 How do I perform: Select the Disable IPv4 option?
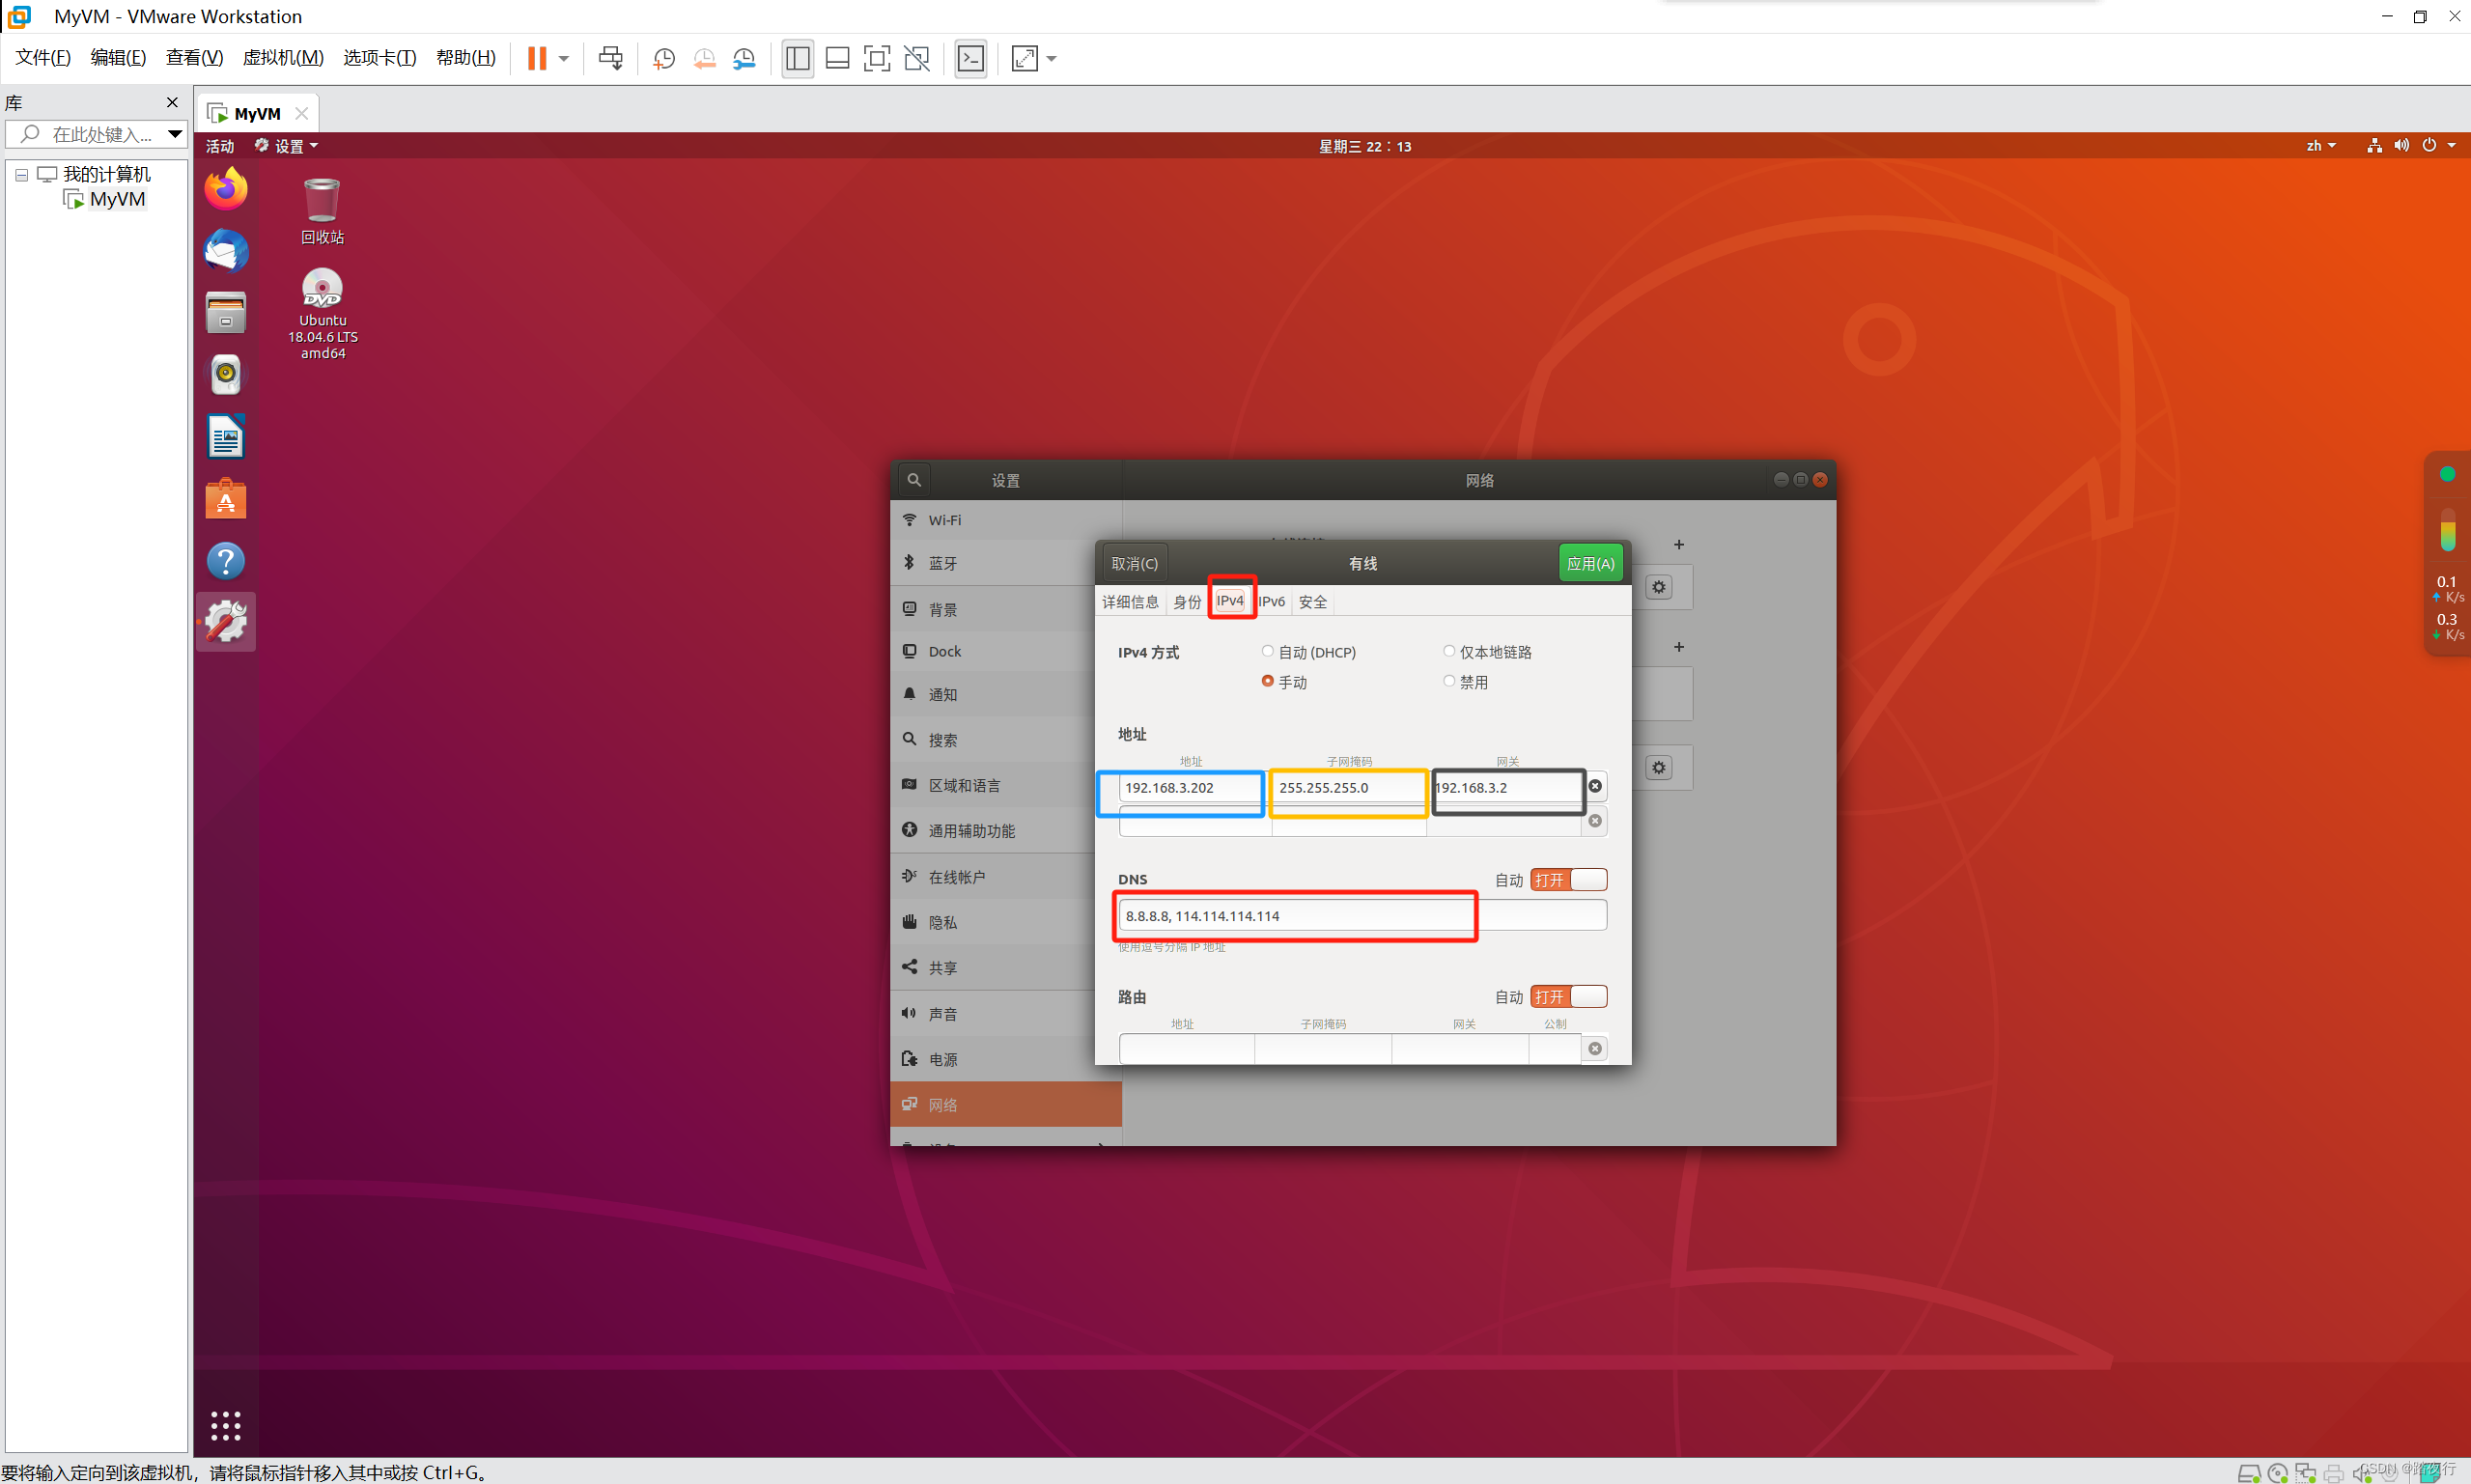(1465, 682)
